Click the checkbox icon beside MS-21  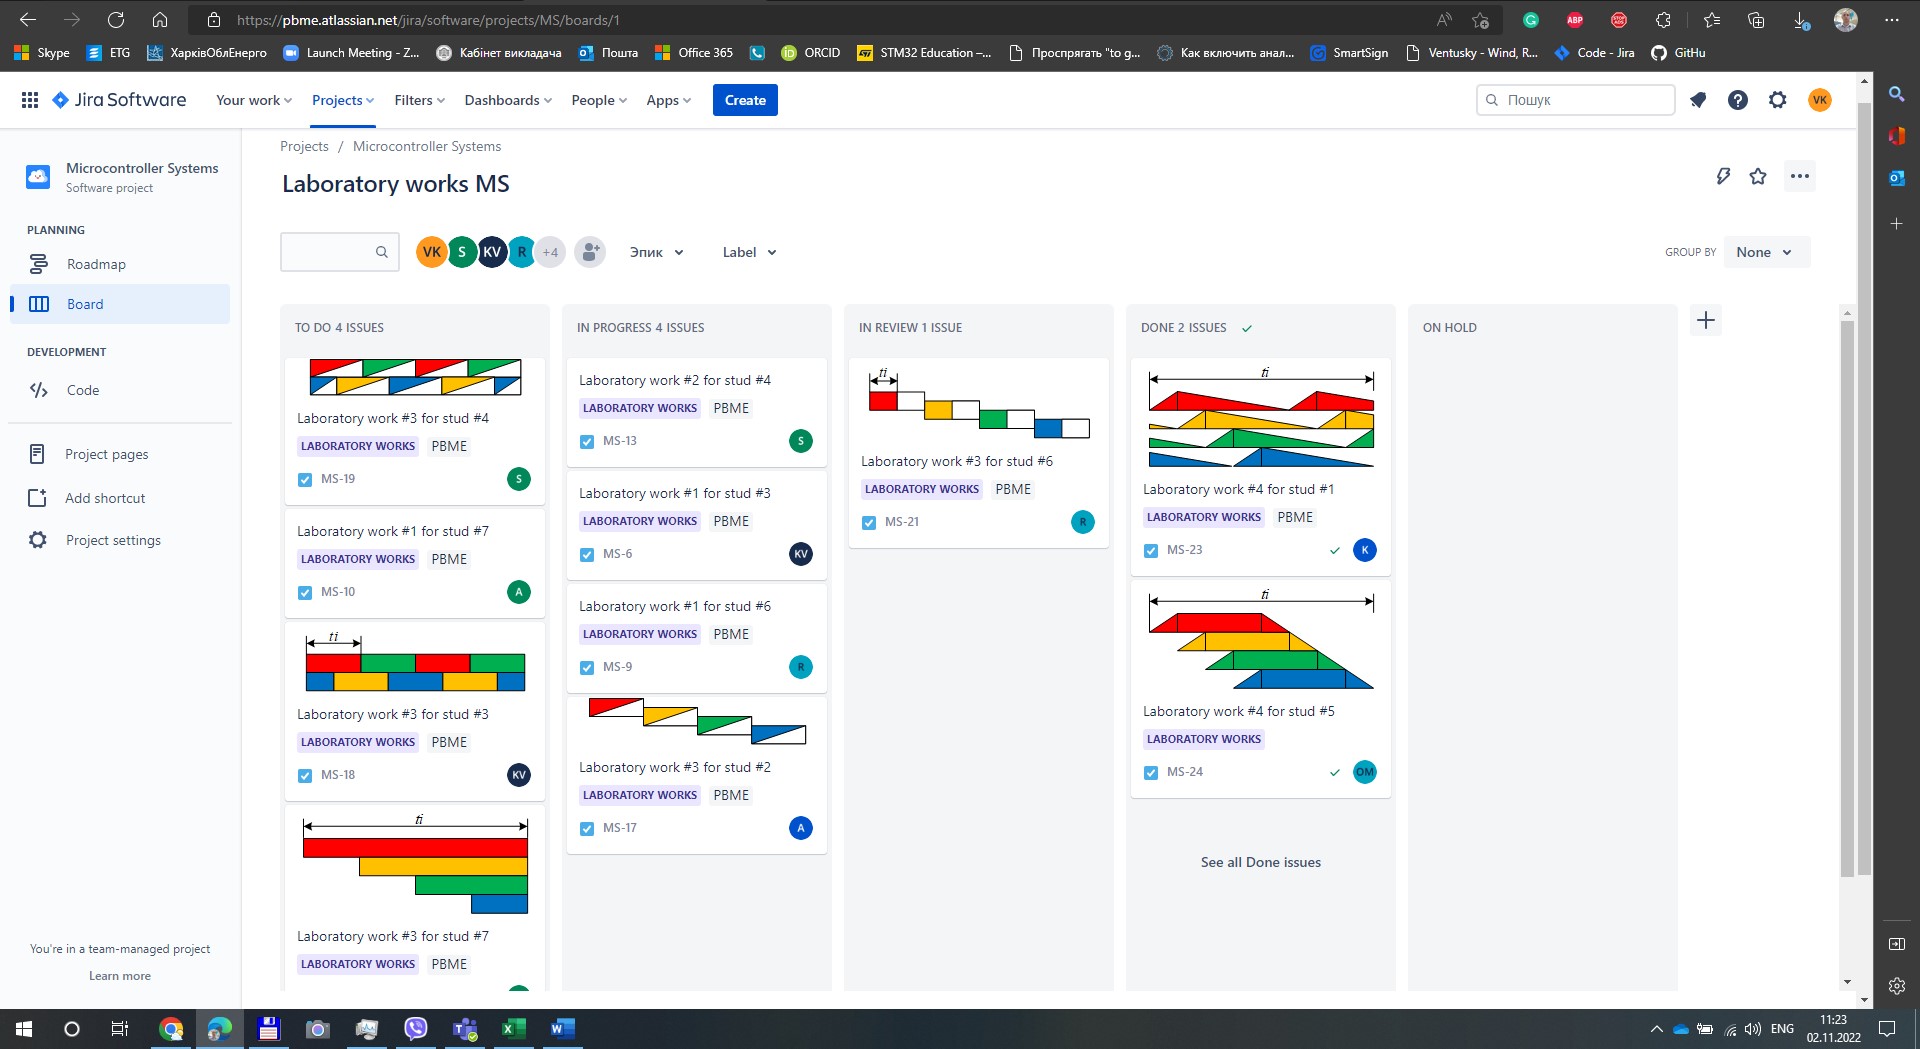coord(869,523)
